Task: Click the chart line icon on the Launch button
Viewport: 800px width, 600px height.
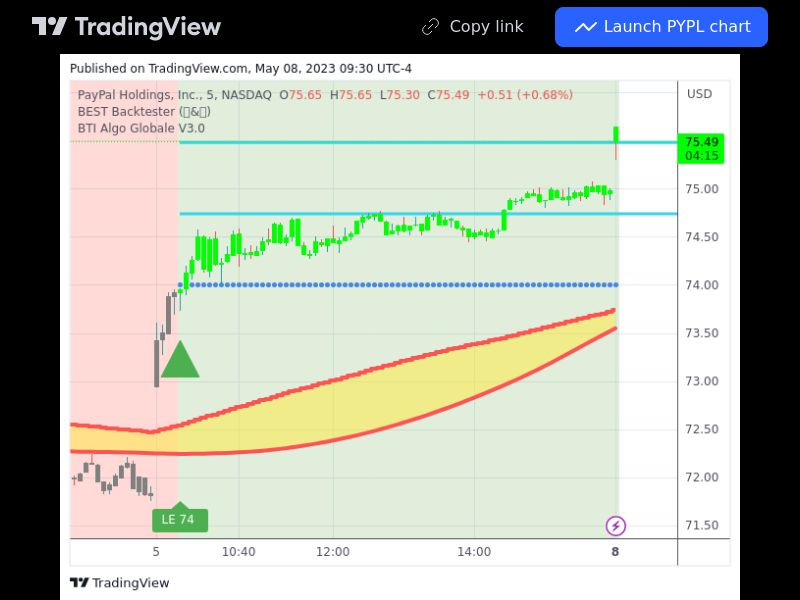Action: click(585, 27)
